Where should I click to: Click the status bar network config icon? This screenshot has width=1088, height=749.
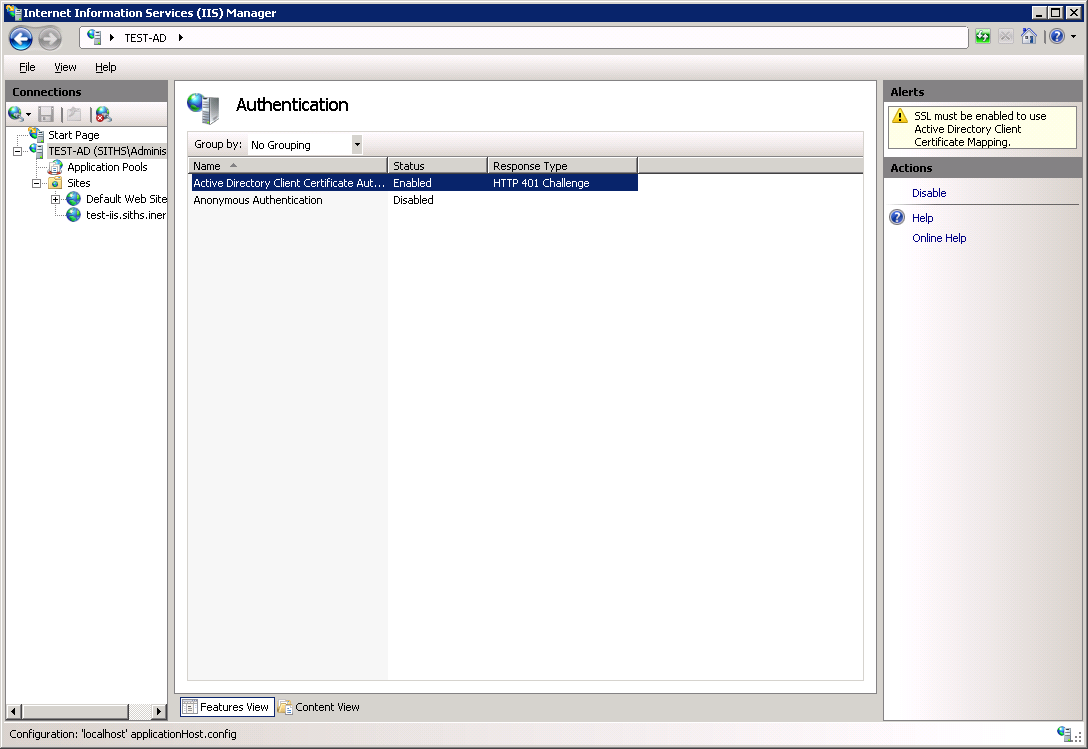[x=1064, y=734]
